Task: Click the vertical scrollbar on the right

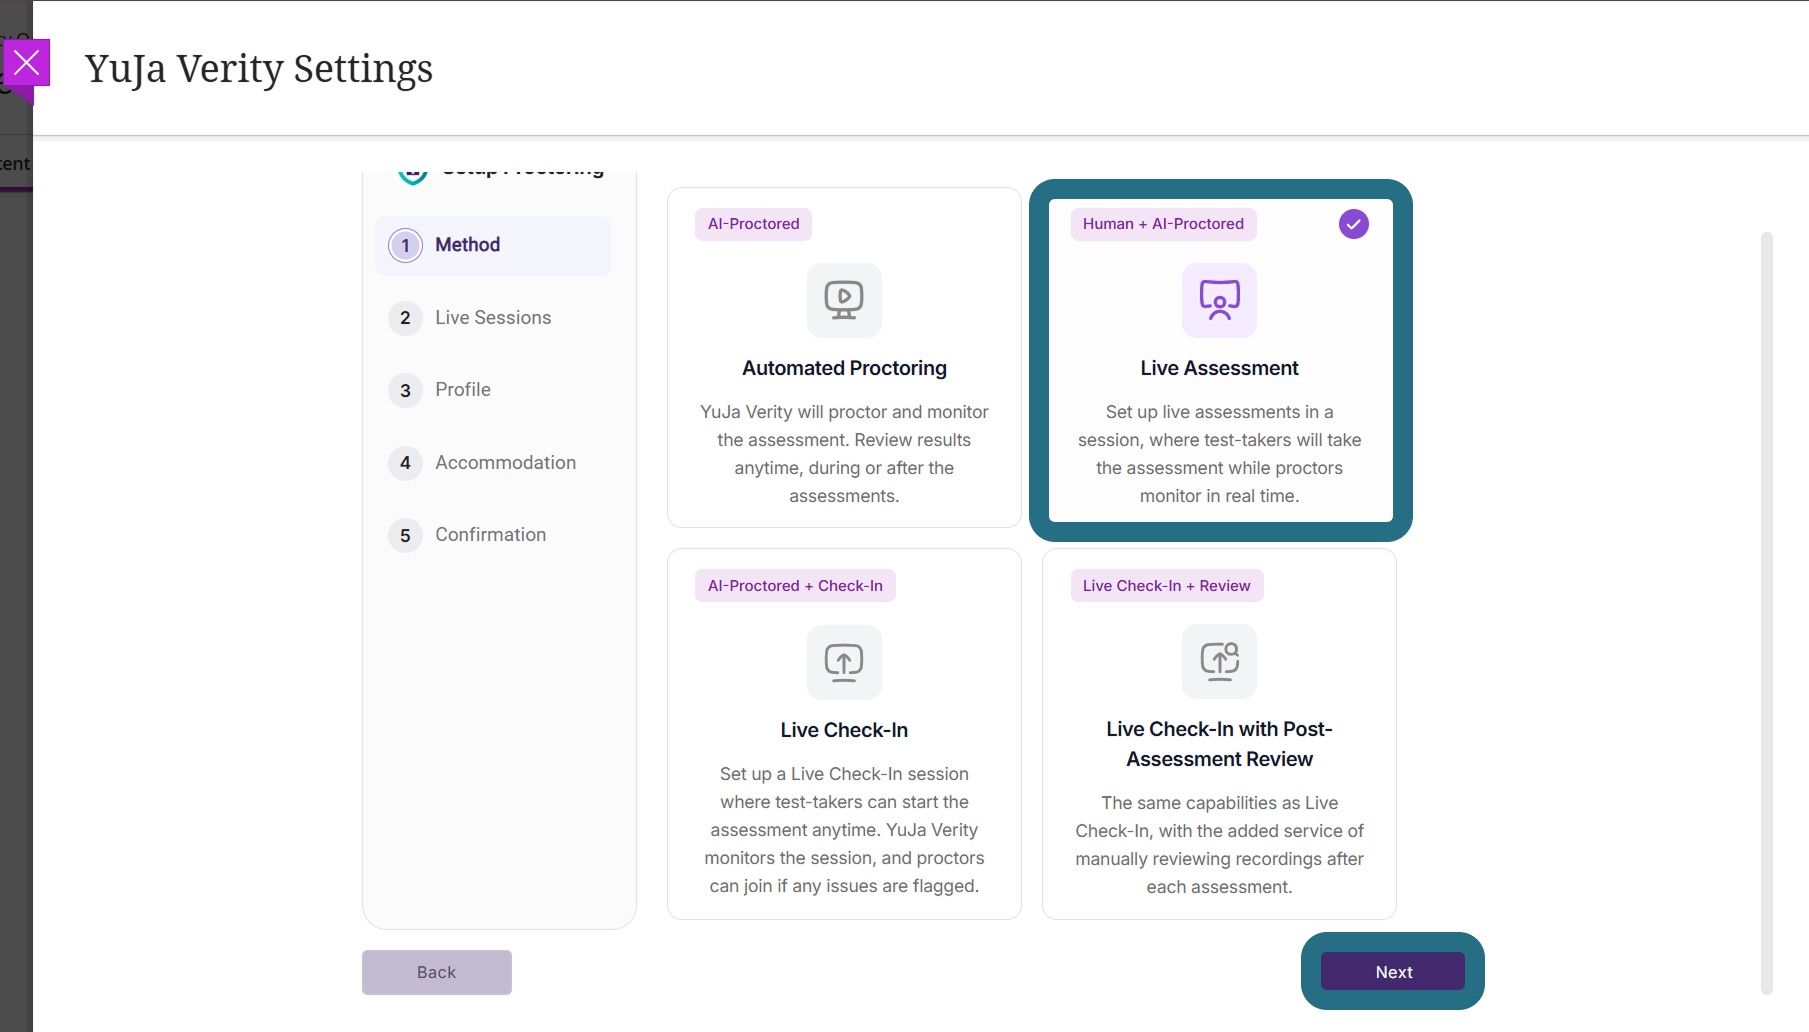Action: coord(1767,613)
